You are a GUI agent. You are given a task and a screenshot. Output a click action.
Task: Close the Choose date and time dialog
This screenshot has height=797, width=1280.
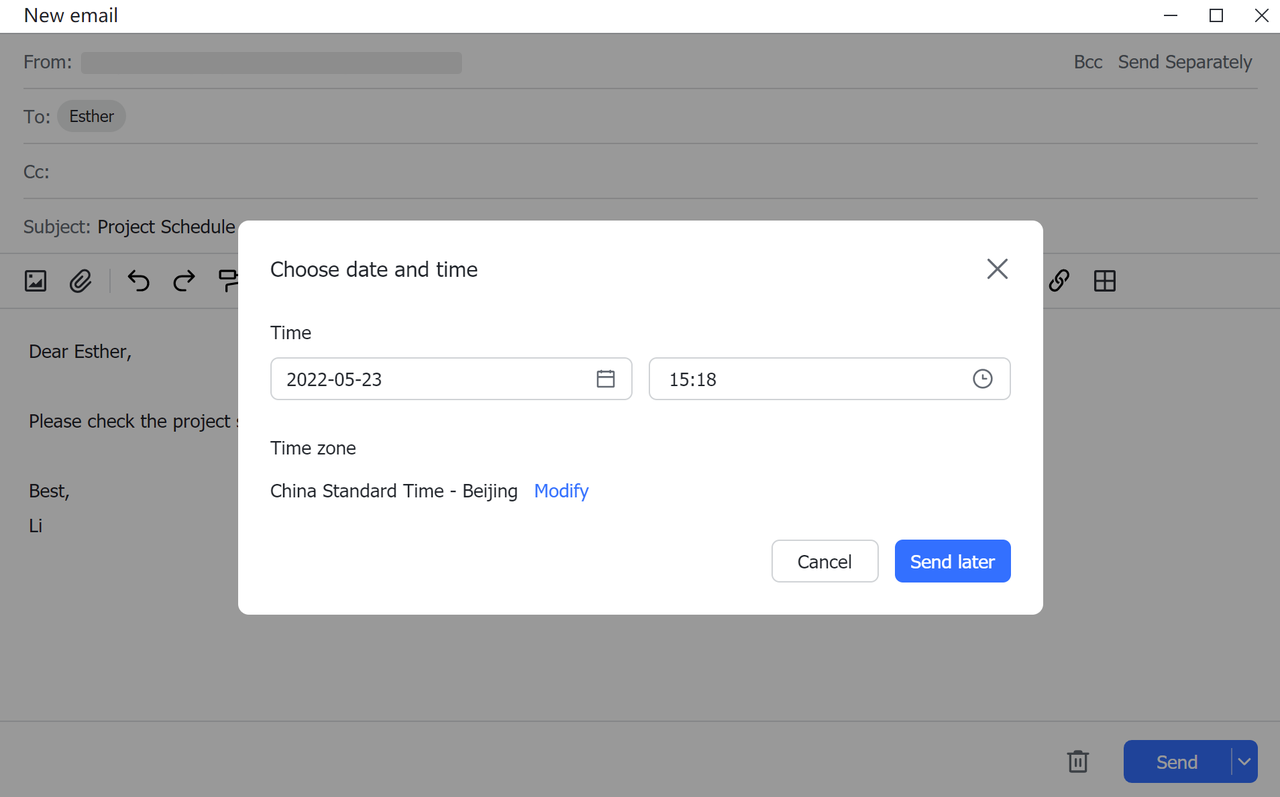pos(997,269)
